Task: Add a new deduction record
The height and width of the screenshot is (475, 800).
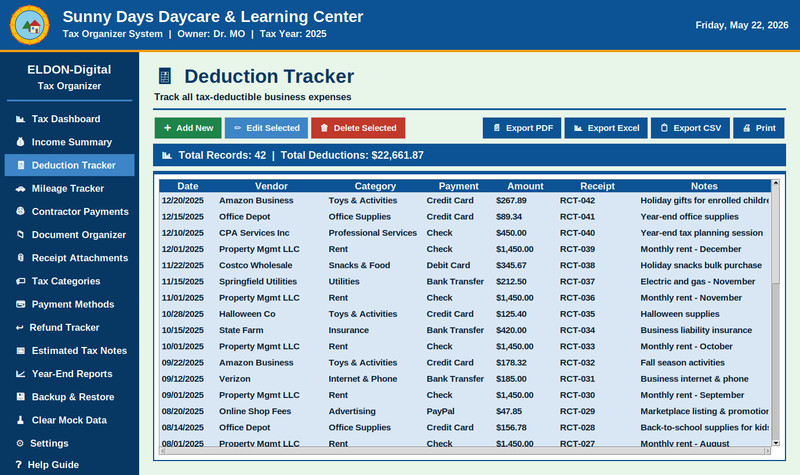Action: click(x=188, y=128)
